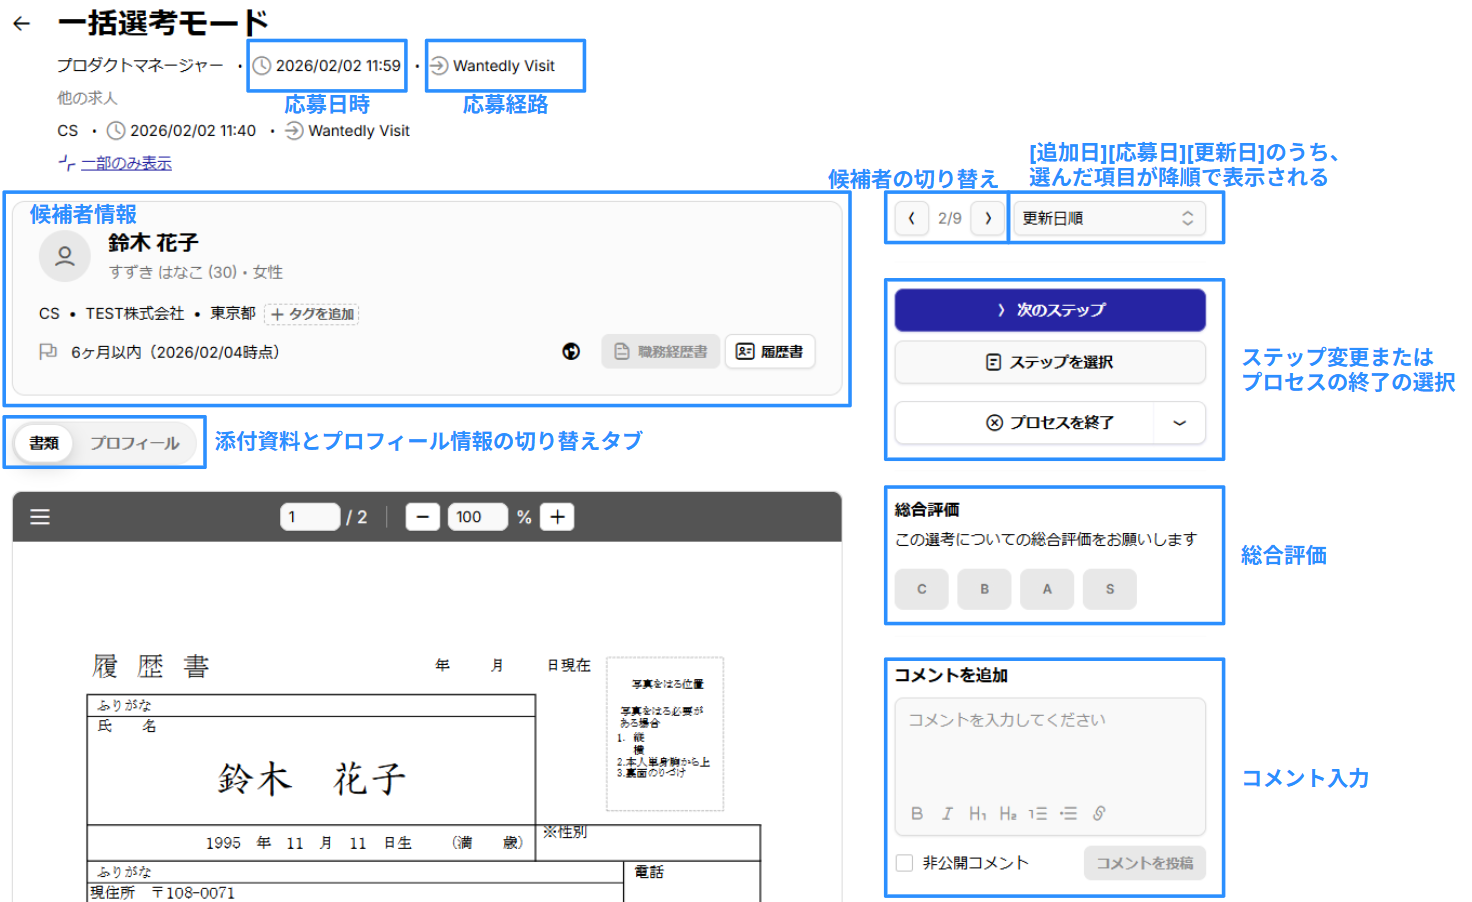Switch to the プロフィール tab

coord(135,443)
